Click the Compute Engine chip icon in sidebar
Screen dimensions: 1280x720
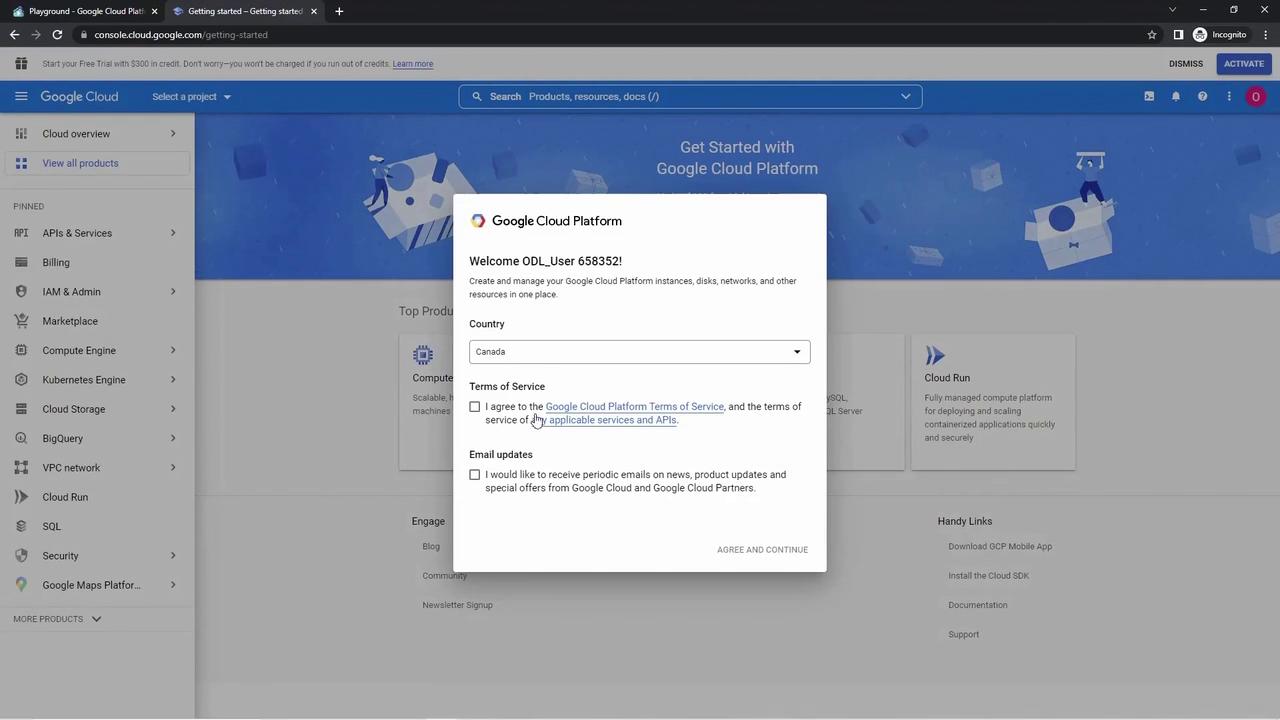point(21,350)
